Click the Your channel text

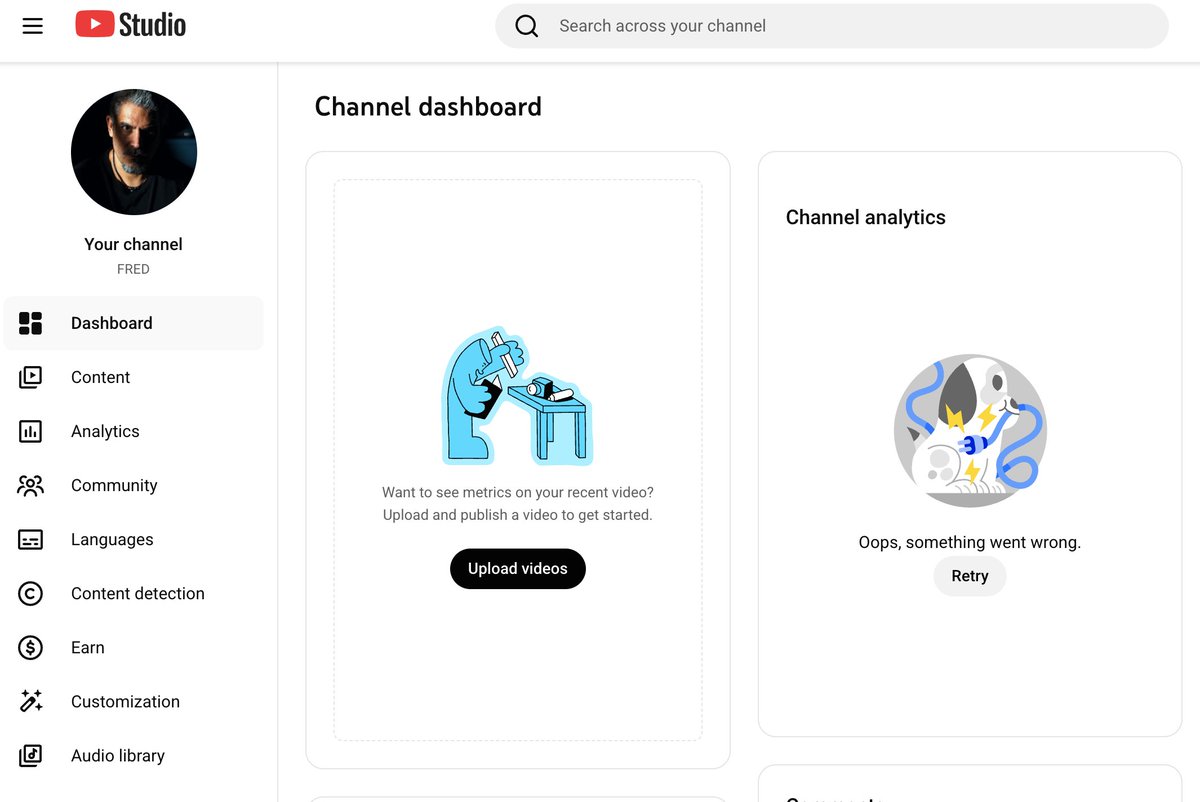point(133,244)
